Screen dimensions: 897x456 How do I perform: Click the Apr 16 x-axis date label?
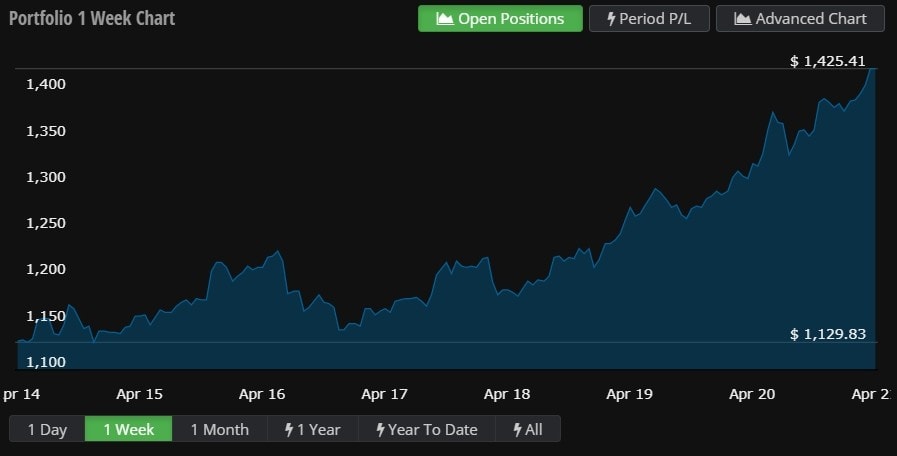(263, 394)
